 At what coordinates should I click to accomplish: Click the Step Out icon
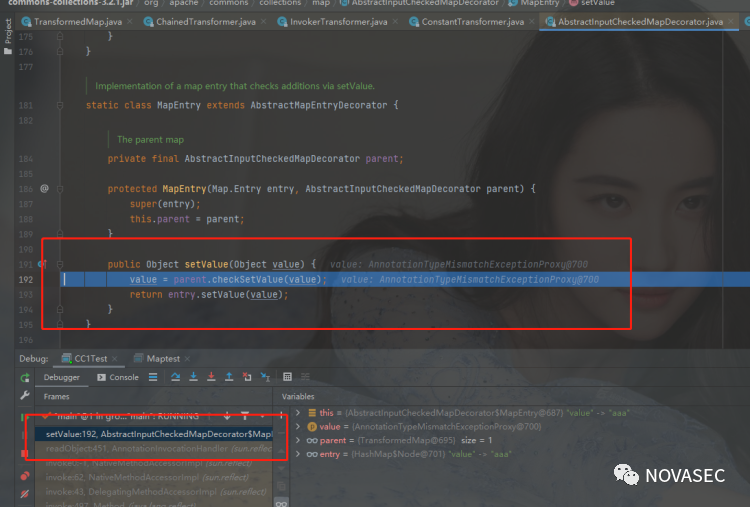point(229,377)
